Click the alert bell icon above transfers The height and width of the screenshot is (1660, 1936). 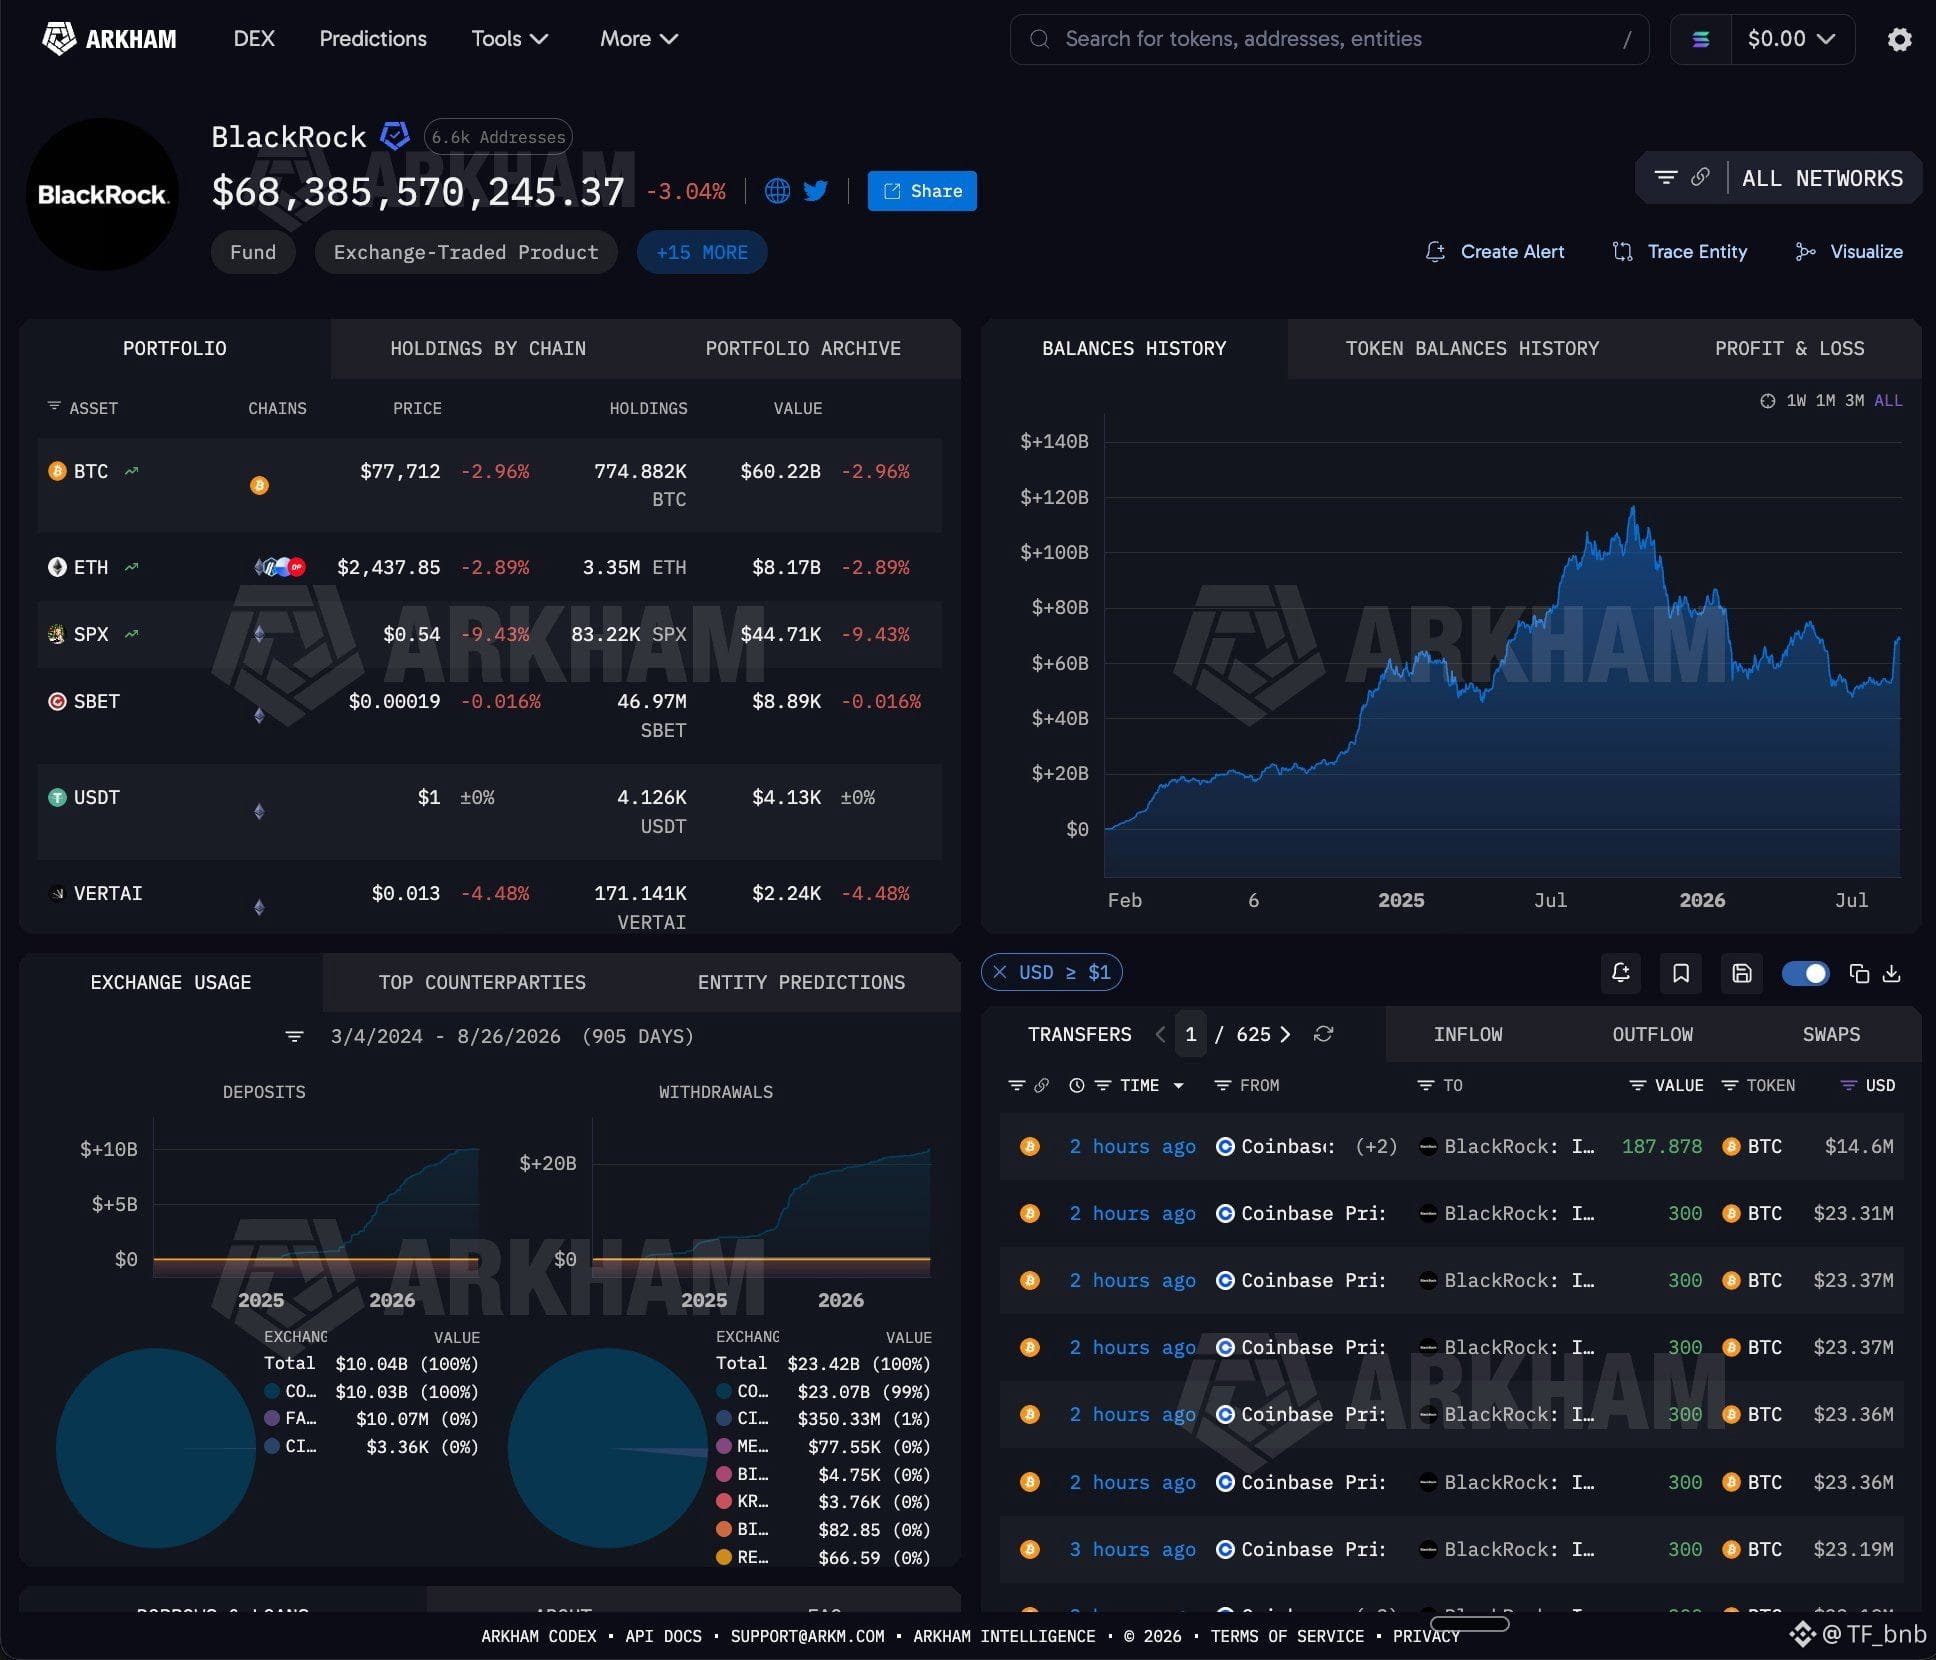pyautogui.click(x=1621, y=973)
